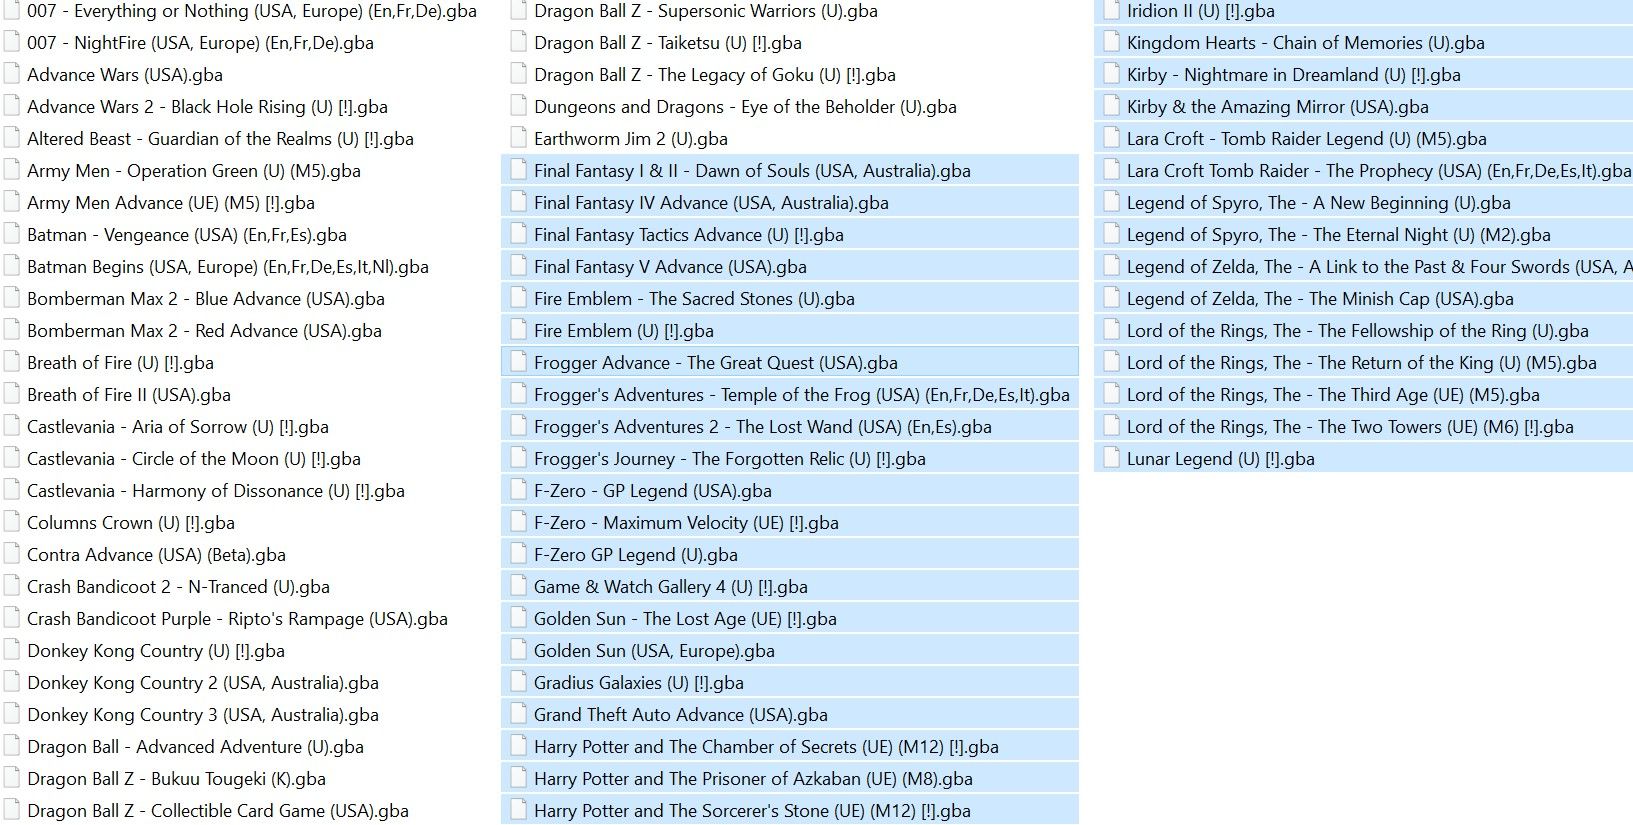Viewport: 1633px width, 825px height.
Task: Click the file icon for Dragon Ball Z - Taiketsu
Action: 518,42
